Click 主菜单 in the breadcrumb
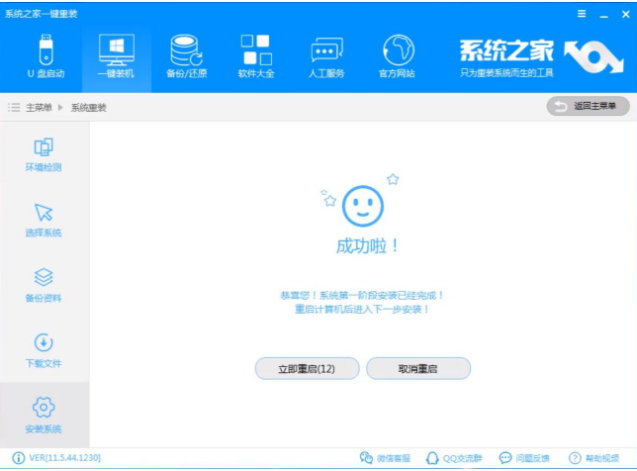637x471 pixels. coord(39,107)
